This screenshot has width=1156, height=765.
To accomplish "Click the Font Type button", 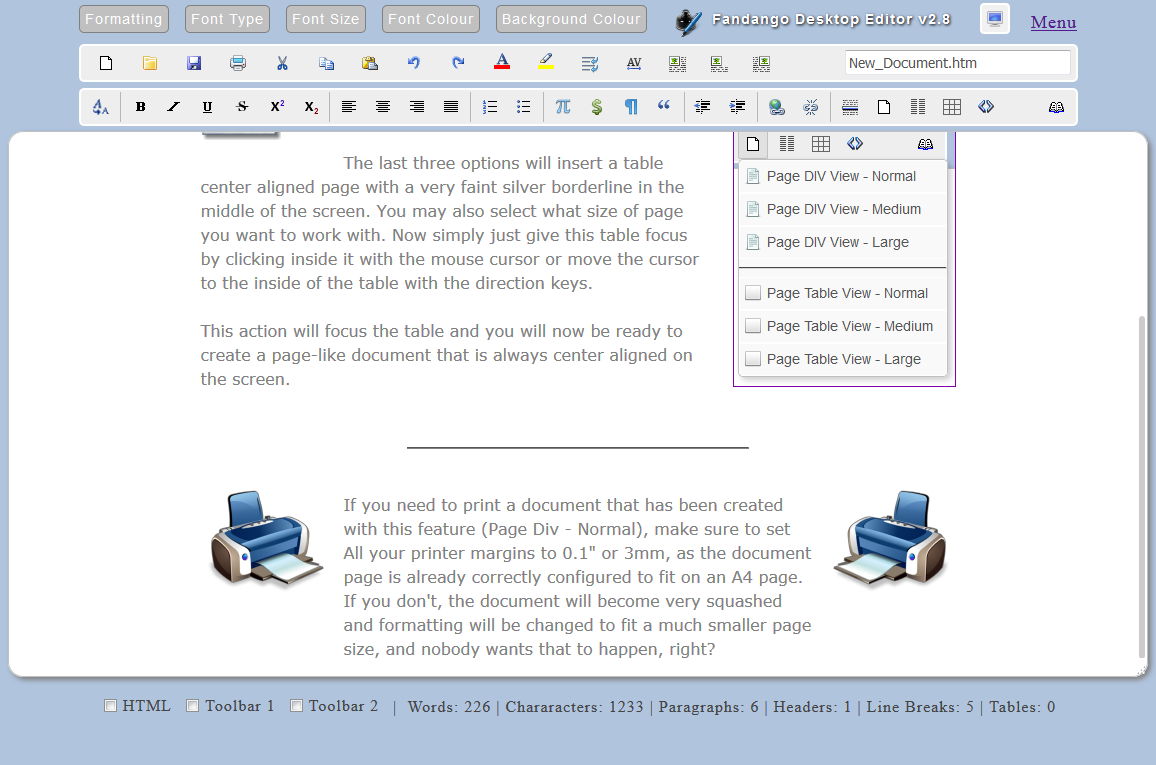I will pos(227,18).
